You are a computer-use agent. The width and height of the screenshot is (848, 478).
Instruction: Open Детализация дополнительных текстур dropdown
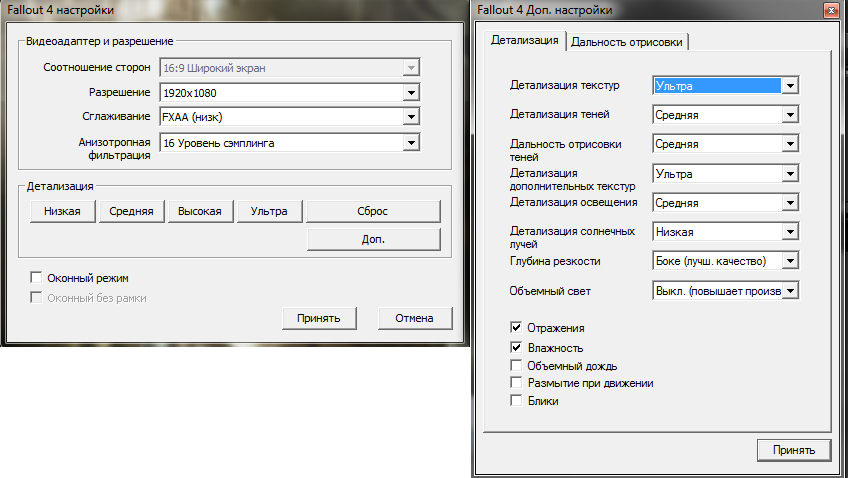point(725,174)
